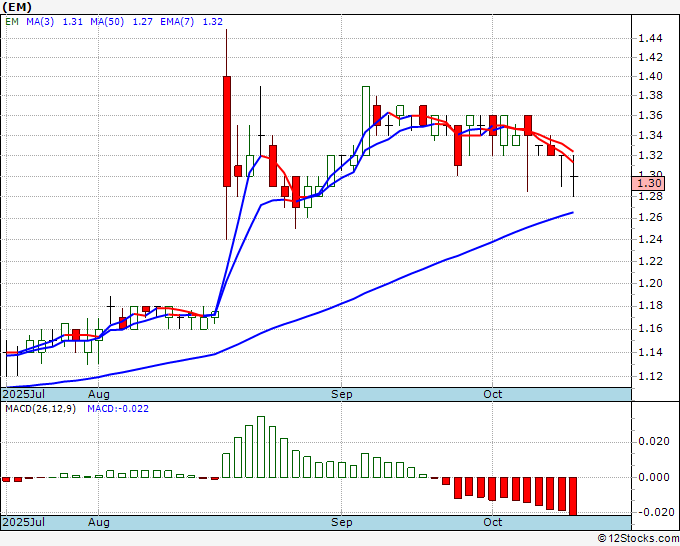Click the MA(3) value 1.31
Image resolution: width=680 pixels, height=546 pixels.
(72, 22)
